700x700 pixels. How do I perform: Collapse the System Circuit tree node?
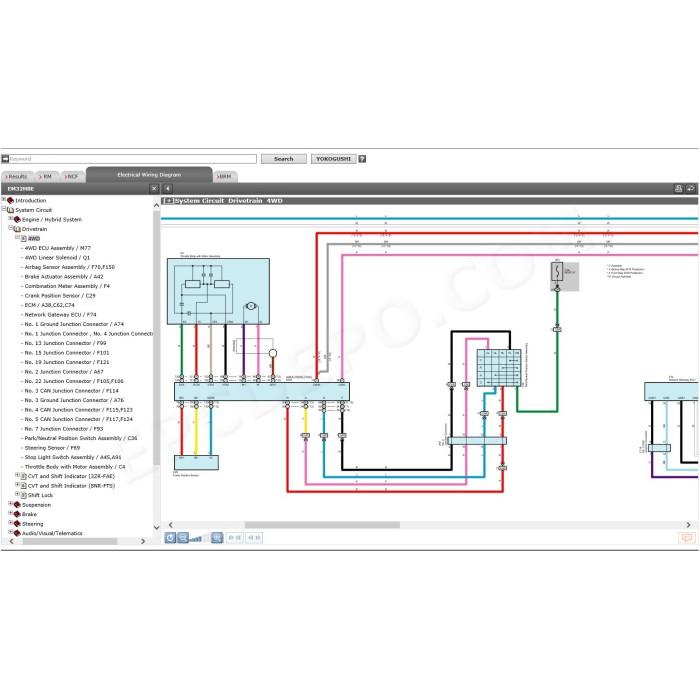[4, 209]
